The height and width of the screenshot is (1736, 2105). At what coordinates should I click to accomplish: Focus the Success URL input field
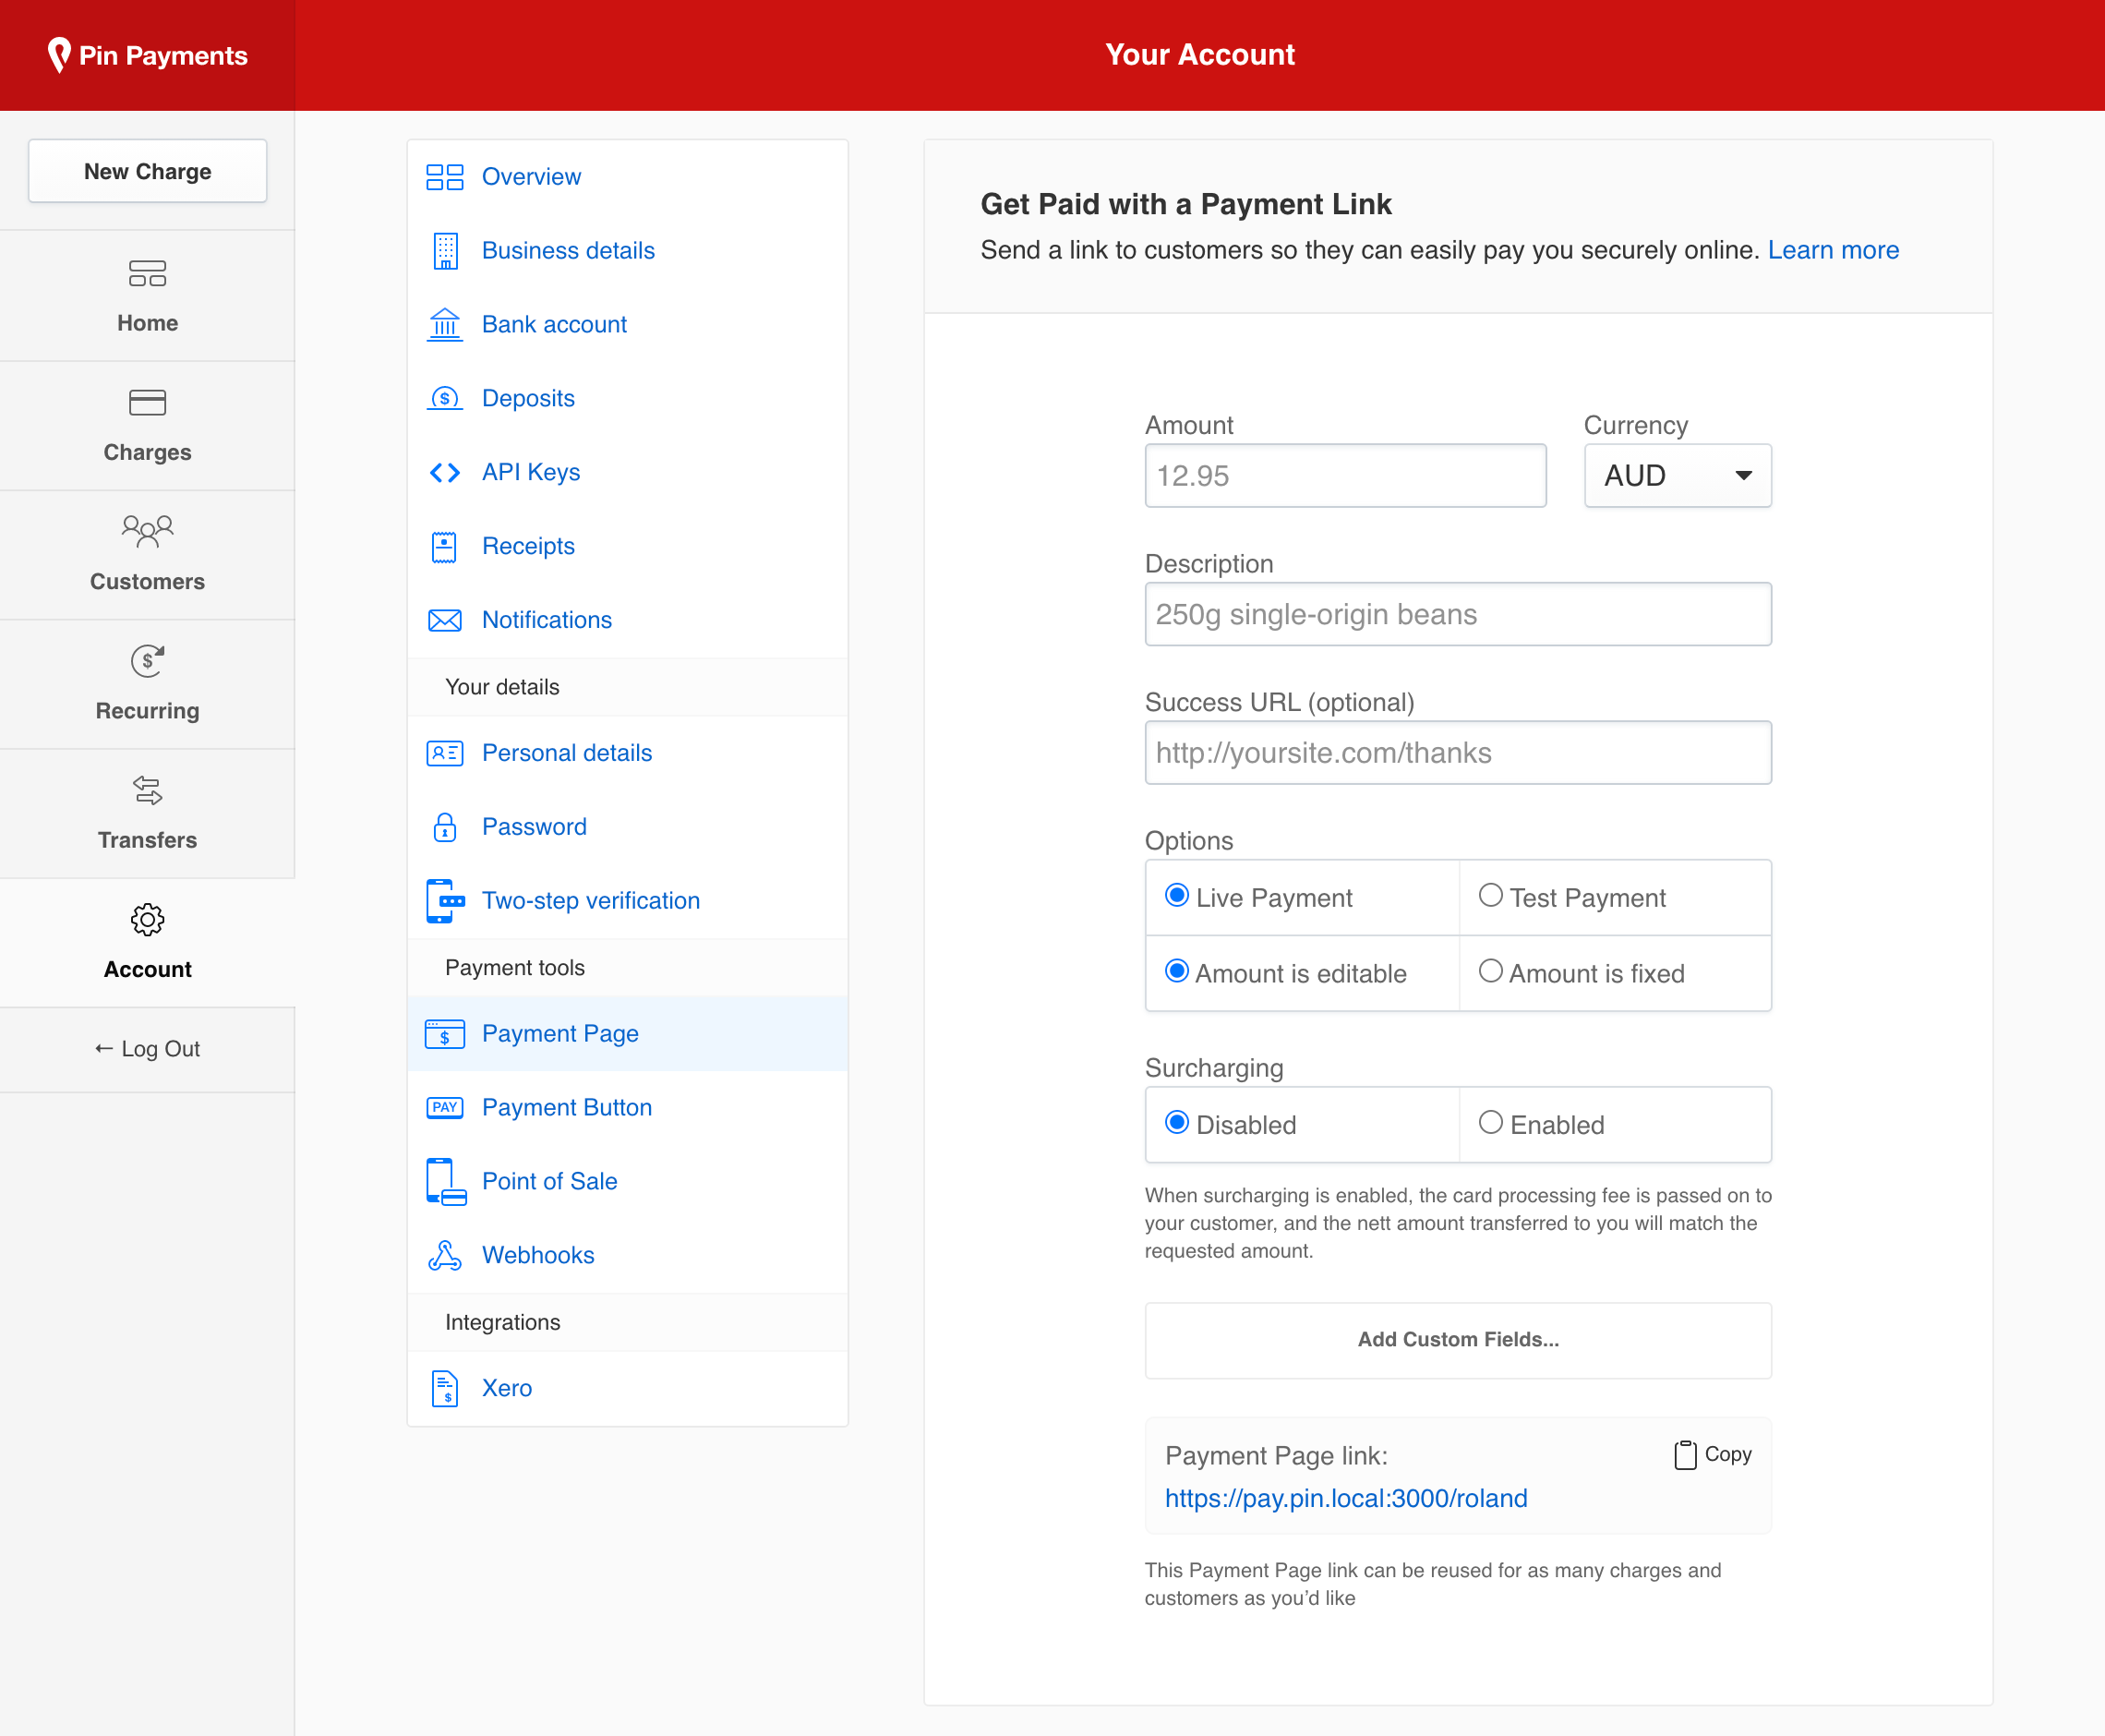(x=1457, y=753)
